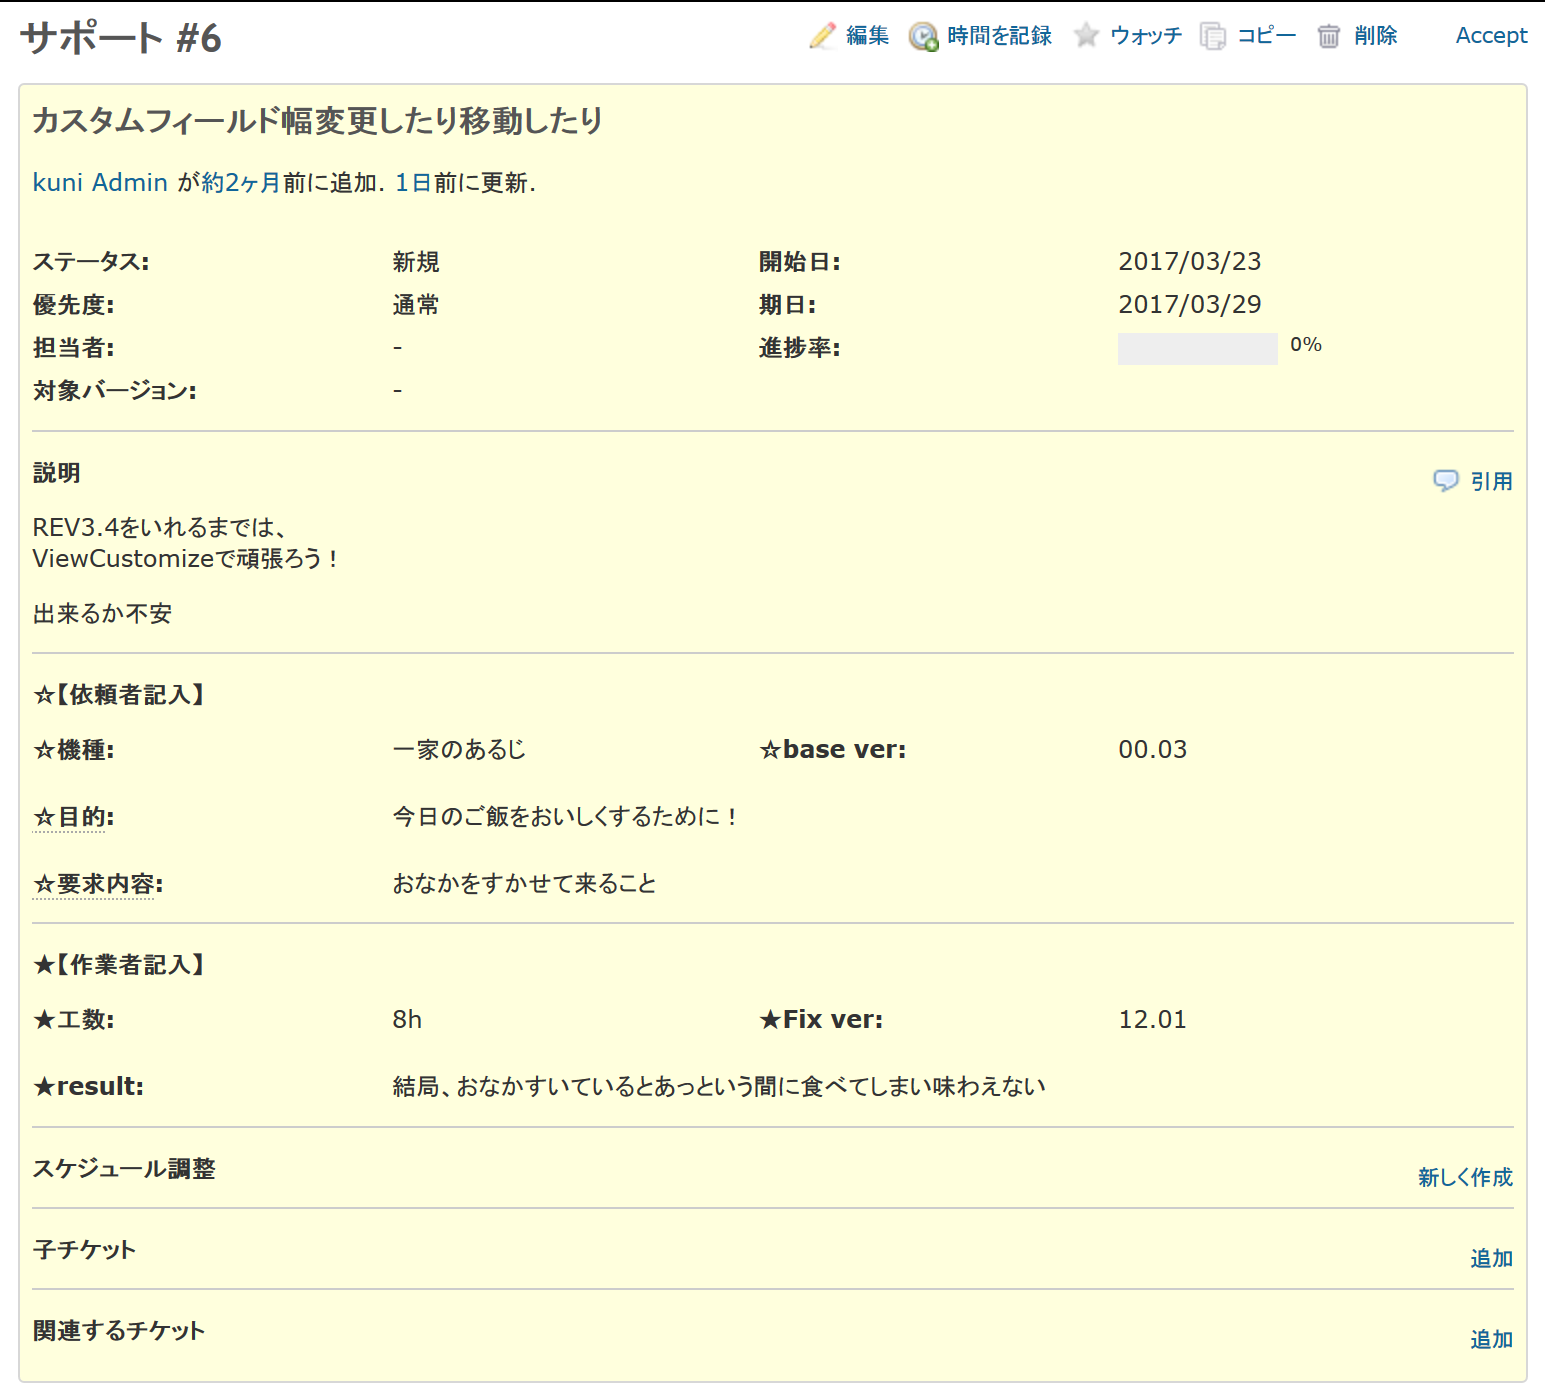The width and height of the screenshot is (1545, 1400).
Task: Delete the ticket via the 削除 link
Action: pos(1375,36)
